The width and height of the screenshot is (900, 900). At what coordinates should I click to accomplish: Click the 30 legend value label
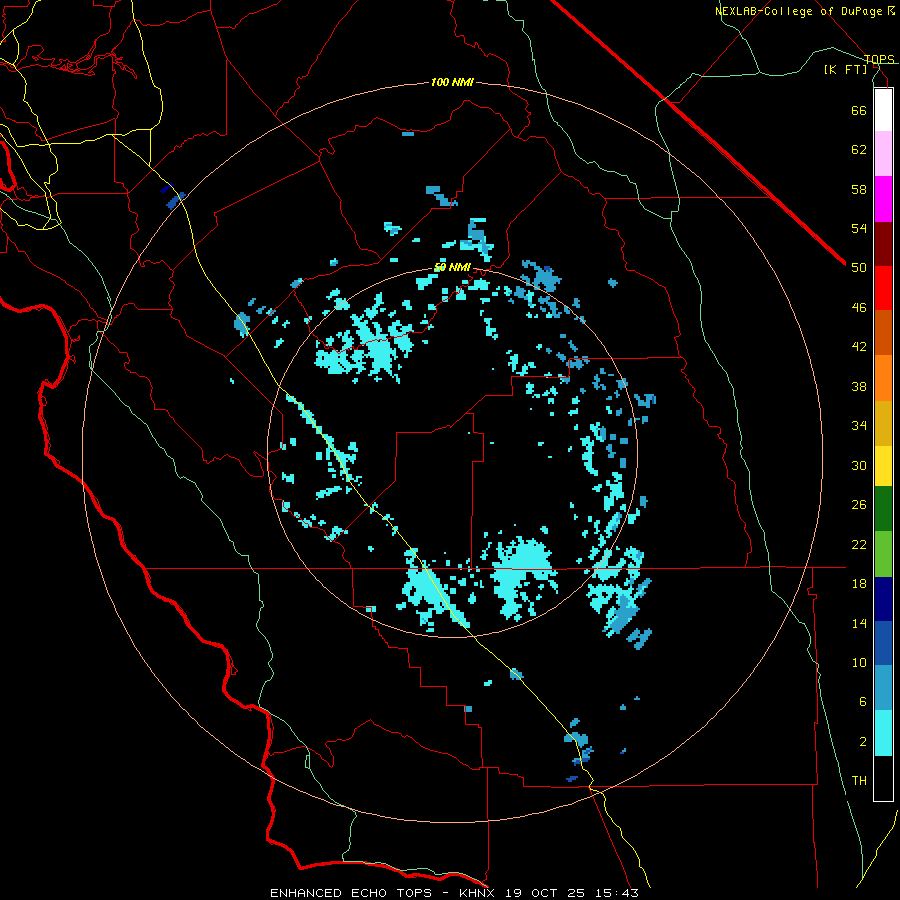click(x=859, y=465)
